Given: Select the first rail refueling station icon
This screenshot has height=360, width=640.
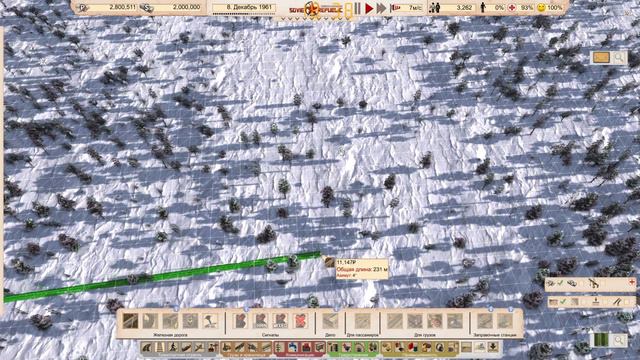Looking at the screenshot, I should pyautogui.click(x=484, y=321).
